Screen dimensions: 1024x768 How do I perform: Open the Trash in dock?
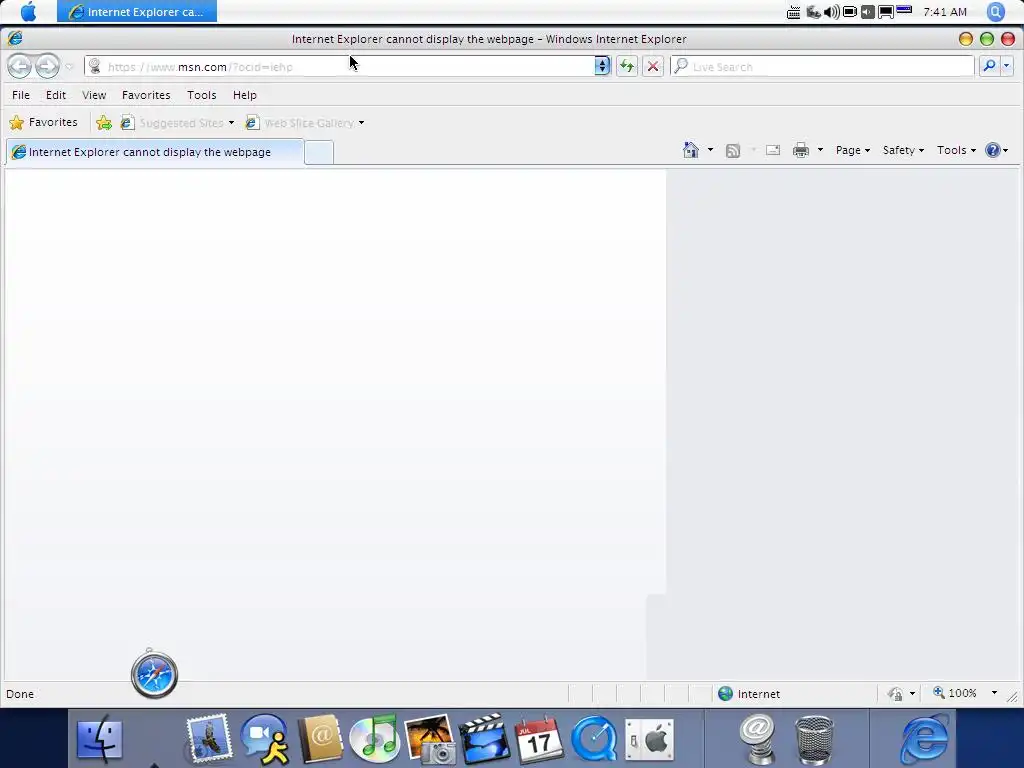pyautogui.click(x=814, y=740)
